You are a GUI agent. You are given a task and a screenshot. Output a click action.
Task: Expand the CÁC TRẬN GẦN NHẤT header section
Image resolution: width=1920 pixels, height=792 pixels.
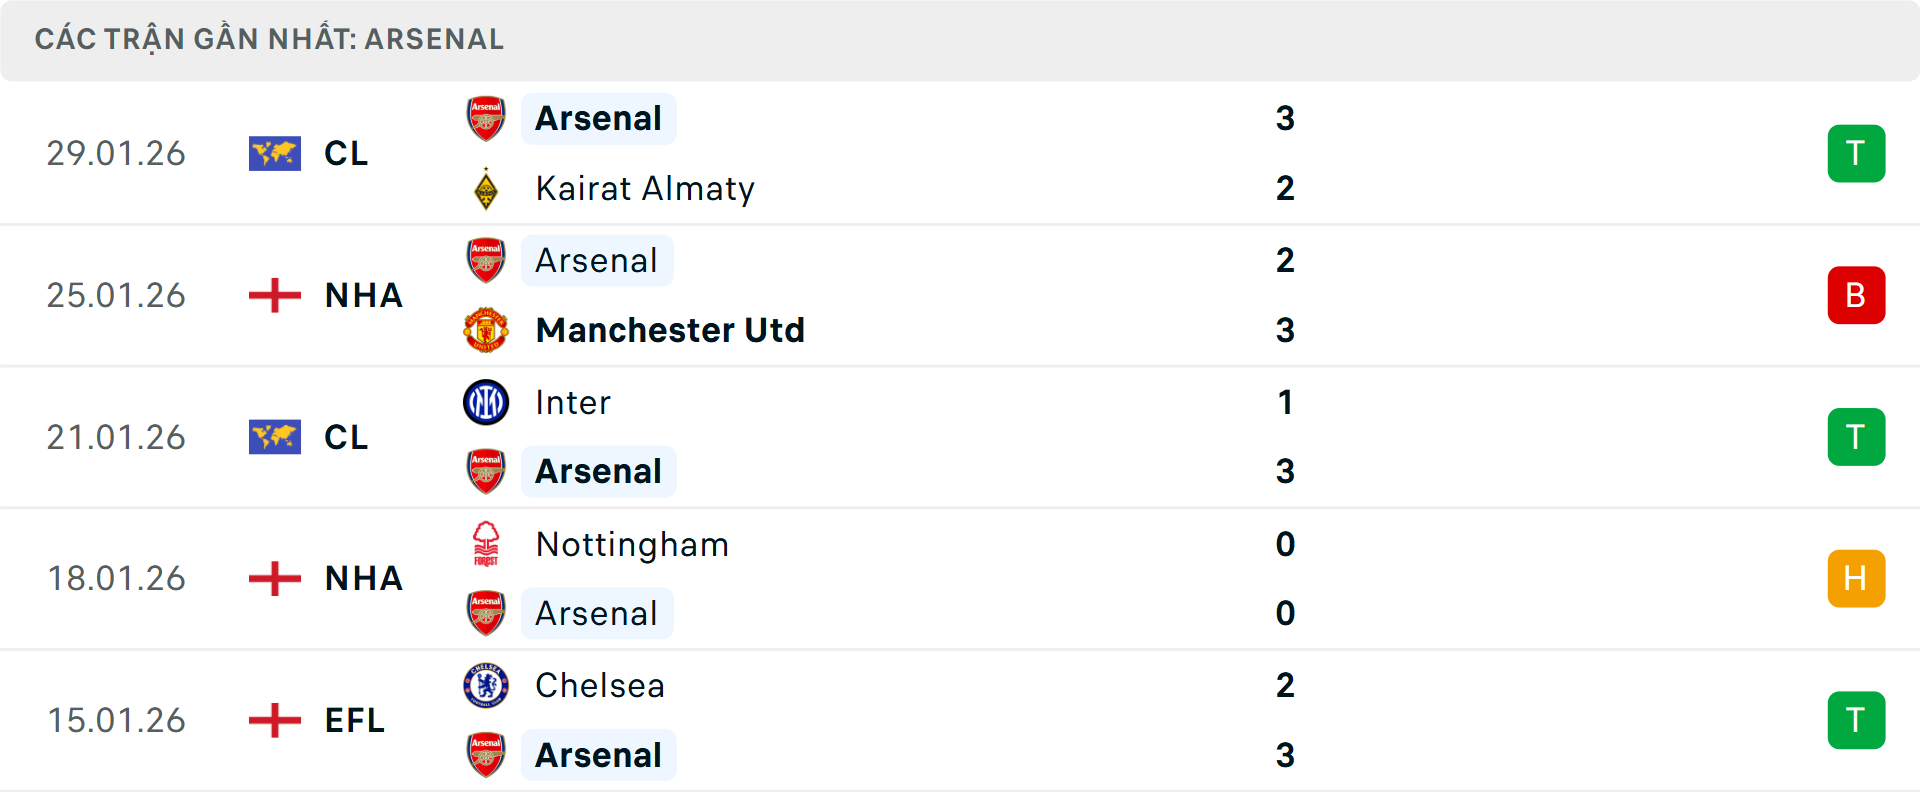coord(270,39)
